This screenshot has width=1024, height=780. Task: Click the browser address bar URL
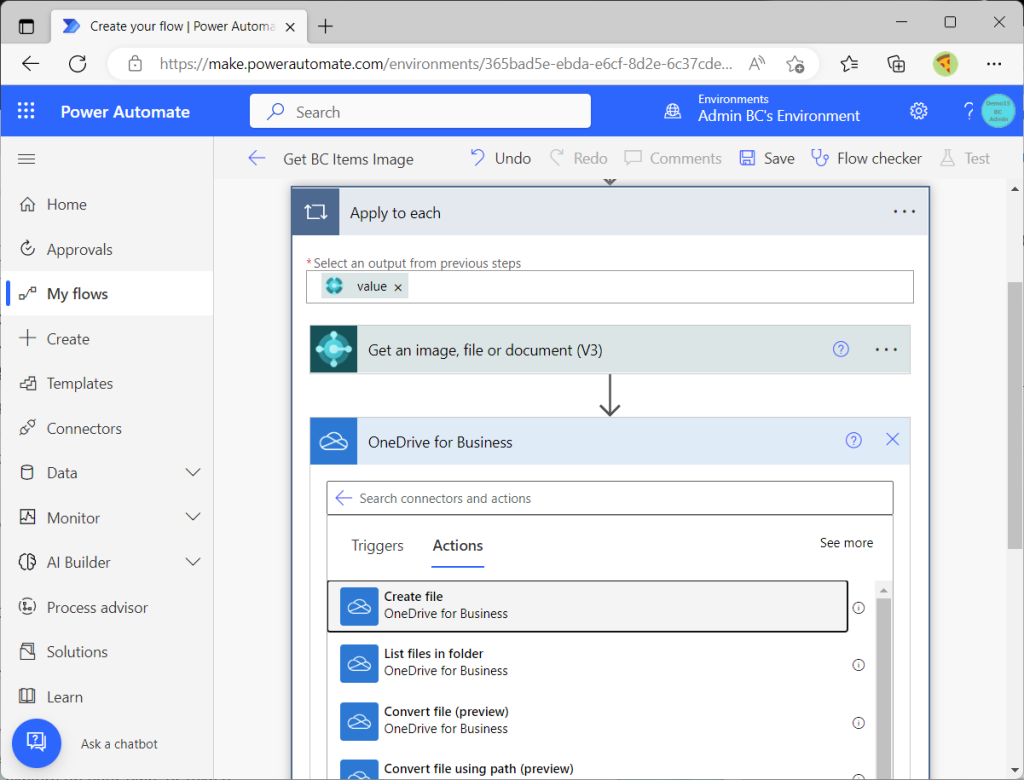click(445, 63)
